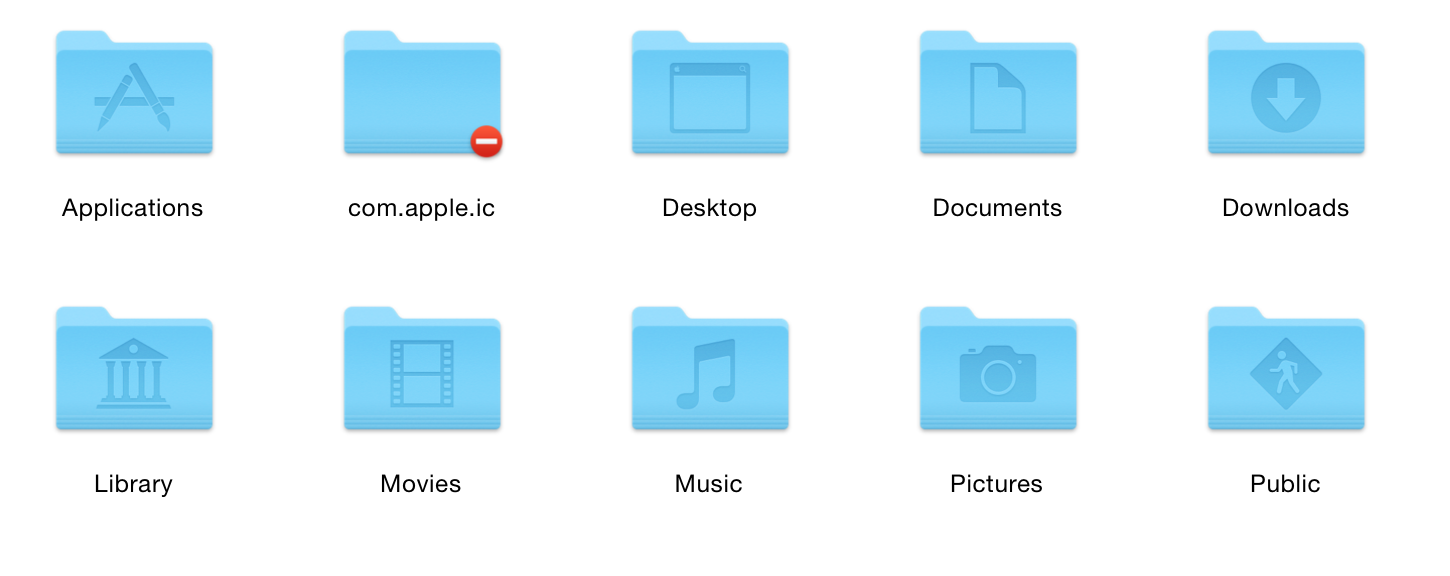Click the red no-access badge on com.apple.ic

(486, 142)
